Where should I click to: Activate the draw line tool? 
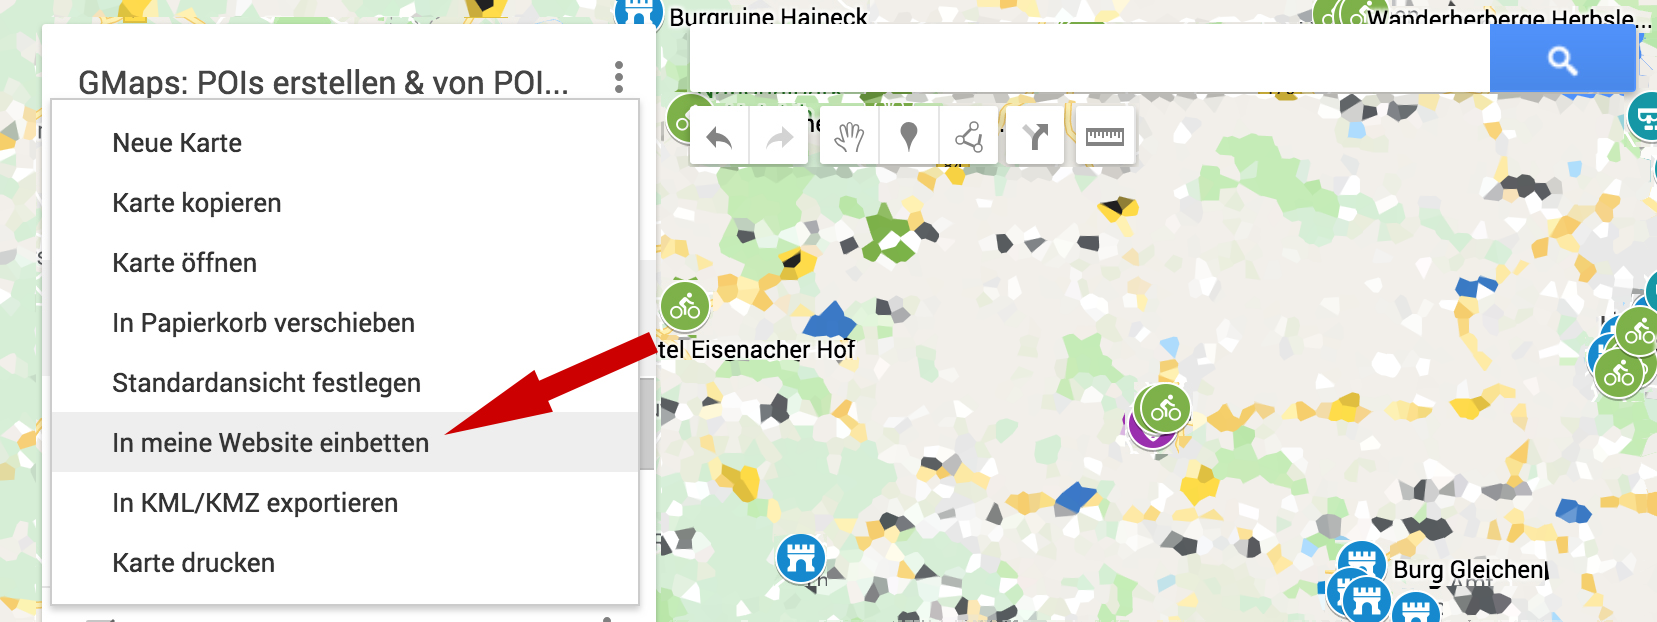(x=968, y=136)
